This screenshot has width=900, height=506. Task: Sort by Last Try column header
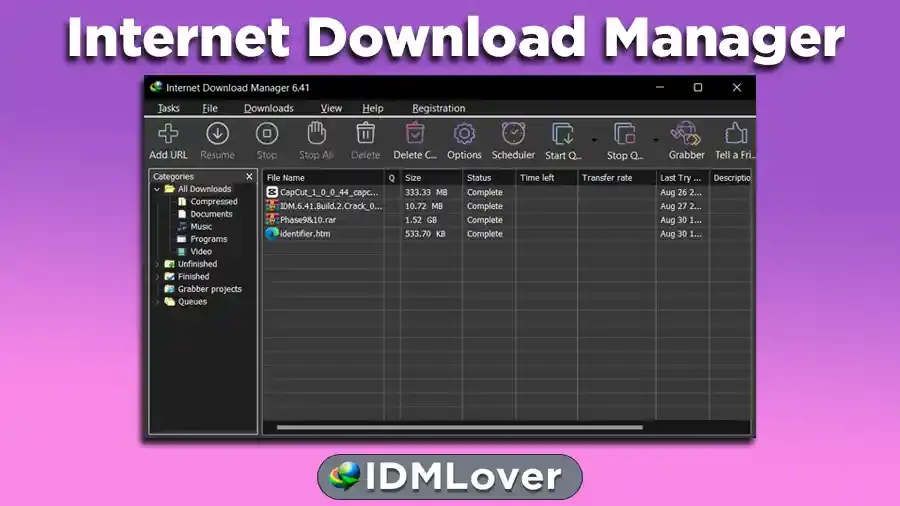coord(682,178)
